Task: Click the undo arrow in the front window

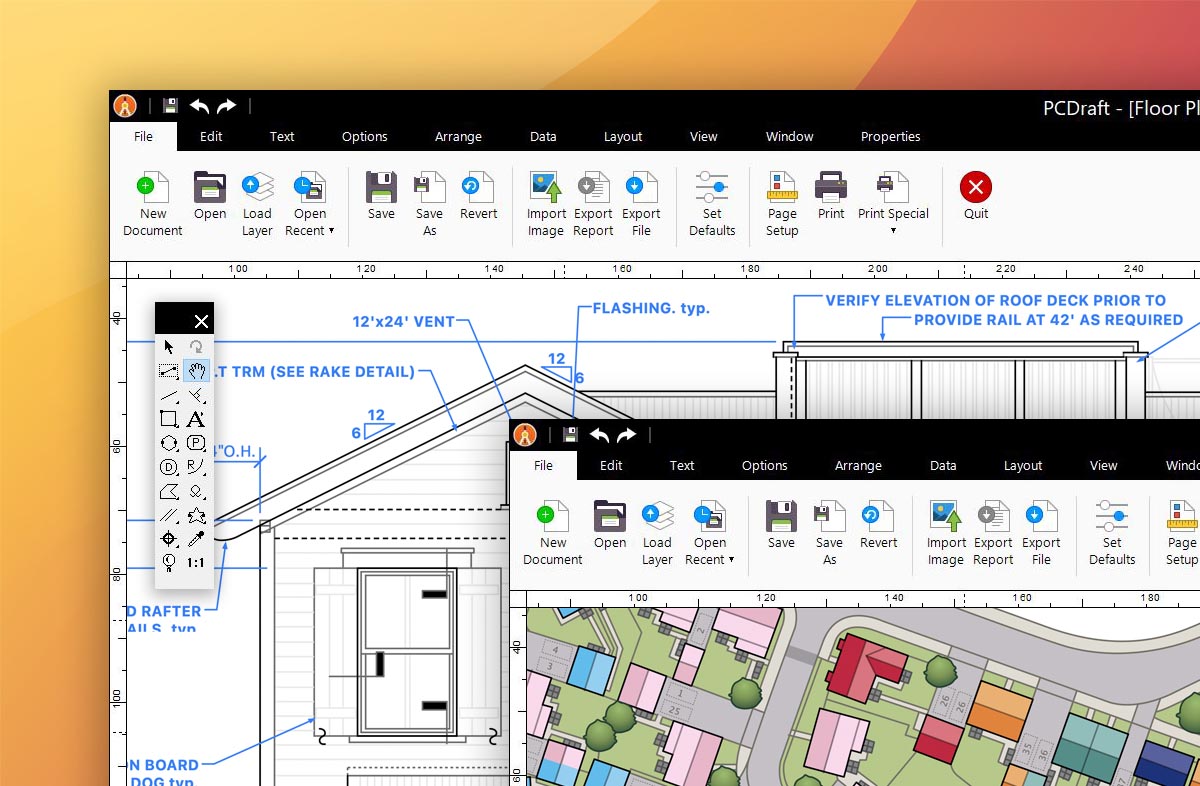Action: click(599, 435)
